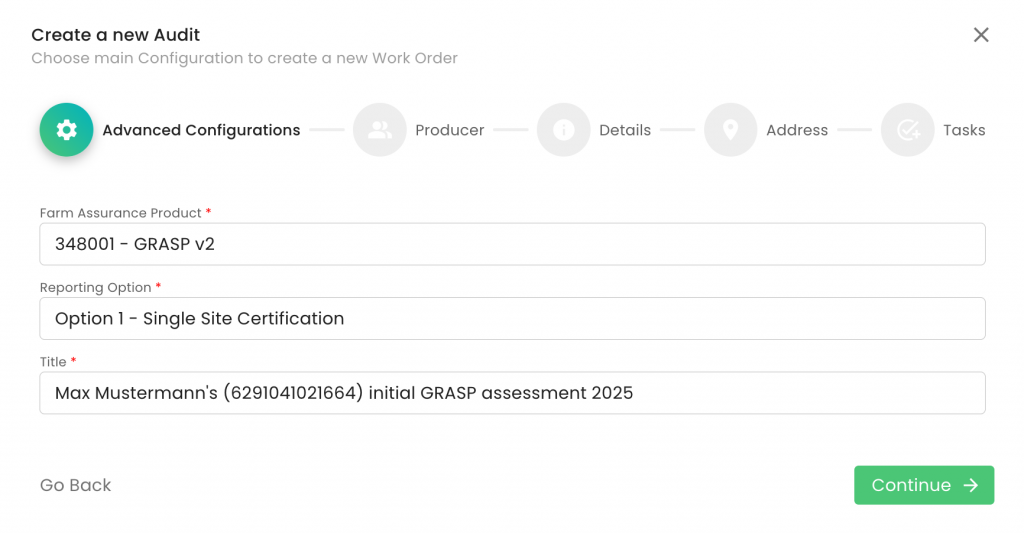Select the Tasks step label

tap(964, 130)
